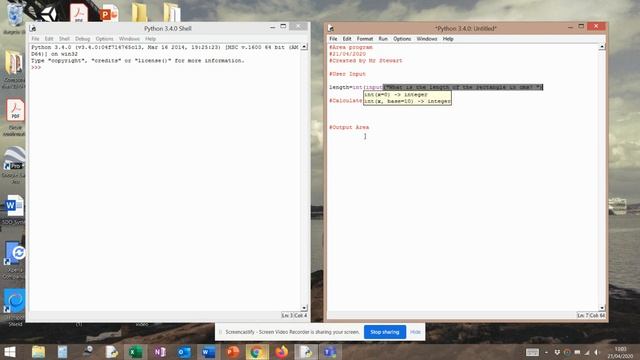The width and height of the screenshot is (640, 360).
Task: Open Edit menu in Python Shell
Action: [x=49, y=39]
